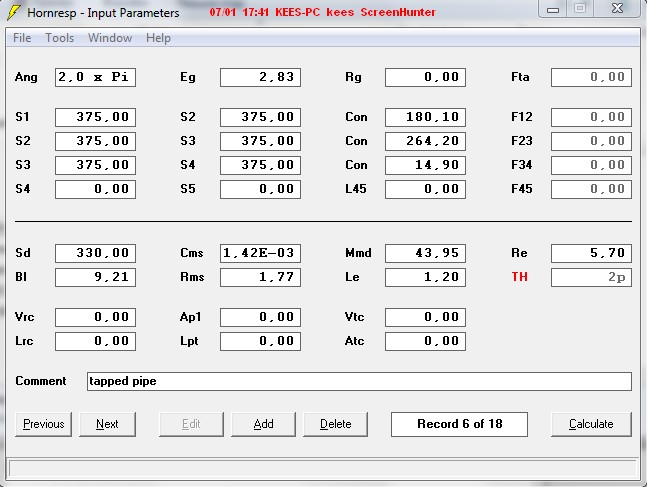The height and width of the screenshot is (487, 647).
Task: Click the S3 field in the F34 row
Action: click(95, 165)
